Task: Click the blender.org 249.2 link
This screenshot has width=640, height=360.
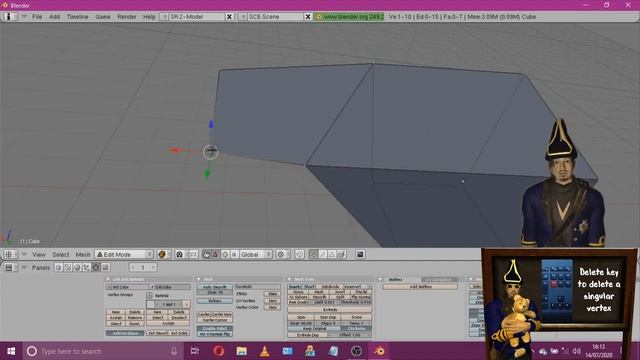Action: pos(349,17)
